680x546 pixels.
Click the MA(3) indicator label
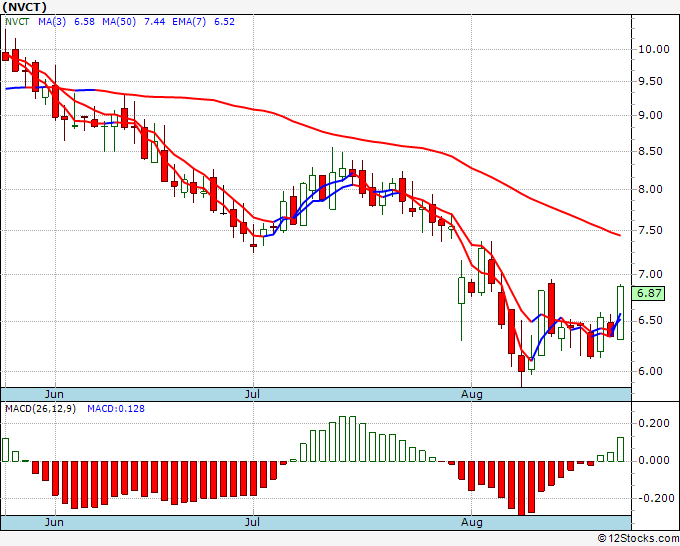52,22
